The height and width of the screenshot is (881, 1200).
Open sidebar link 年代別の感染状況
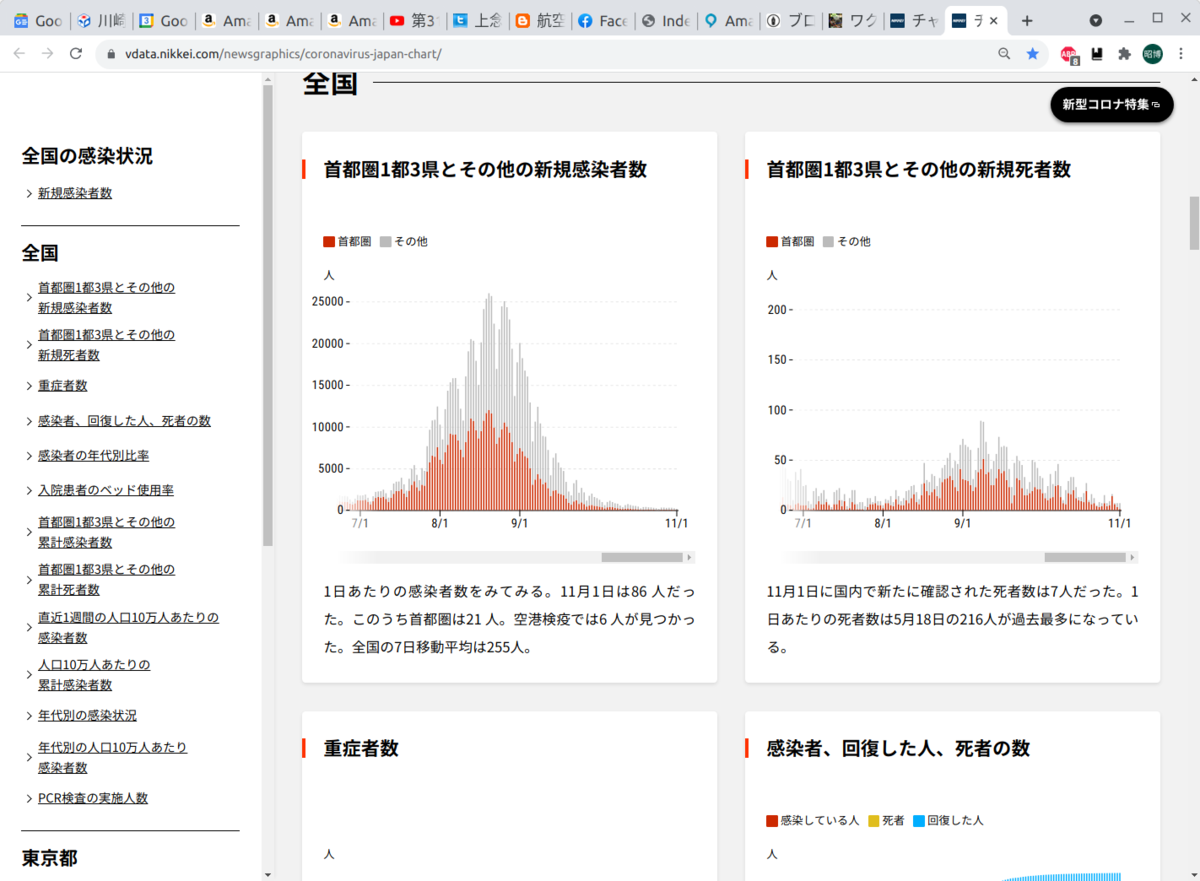87,716
